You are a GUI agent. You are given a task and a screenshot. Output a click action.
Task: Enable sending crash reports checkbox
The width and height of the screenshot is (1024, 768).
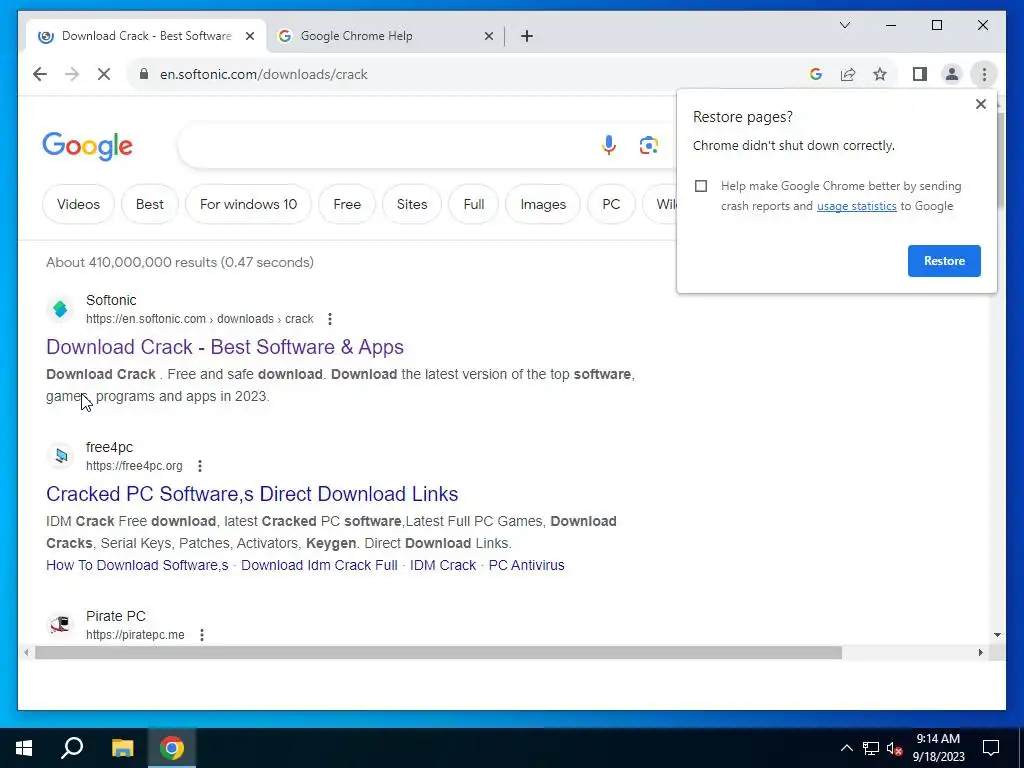click(x=701, y=186)
